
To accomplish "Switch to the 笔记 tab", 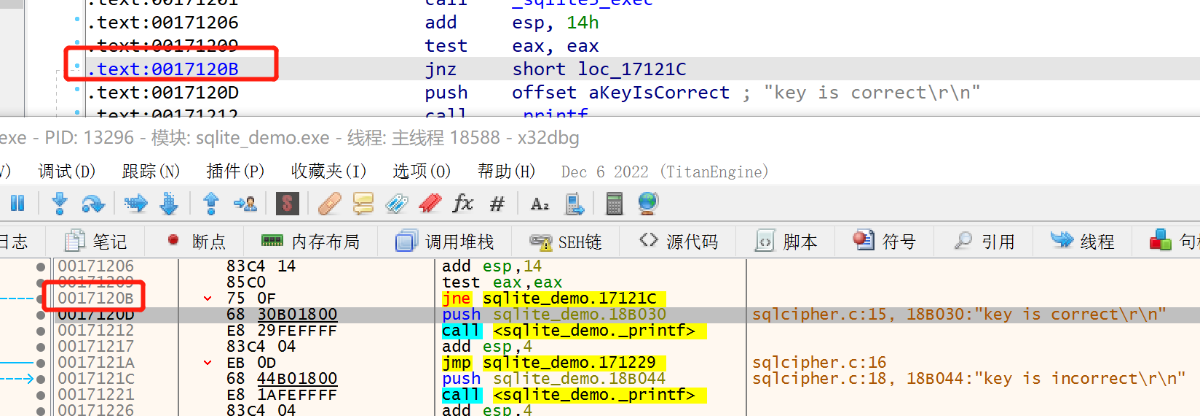I will point(96,241).
